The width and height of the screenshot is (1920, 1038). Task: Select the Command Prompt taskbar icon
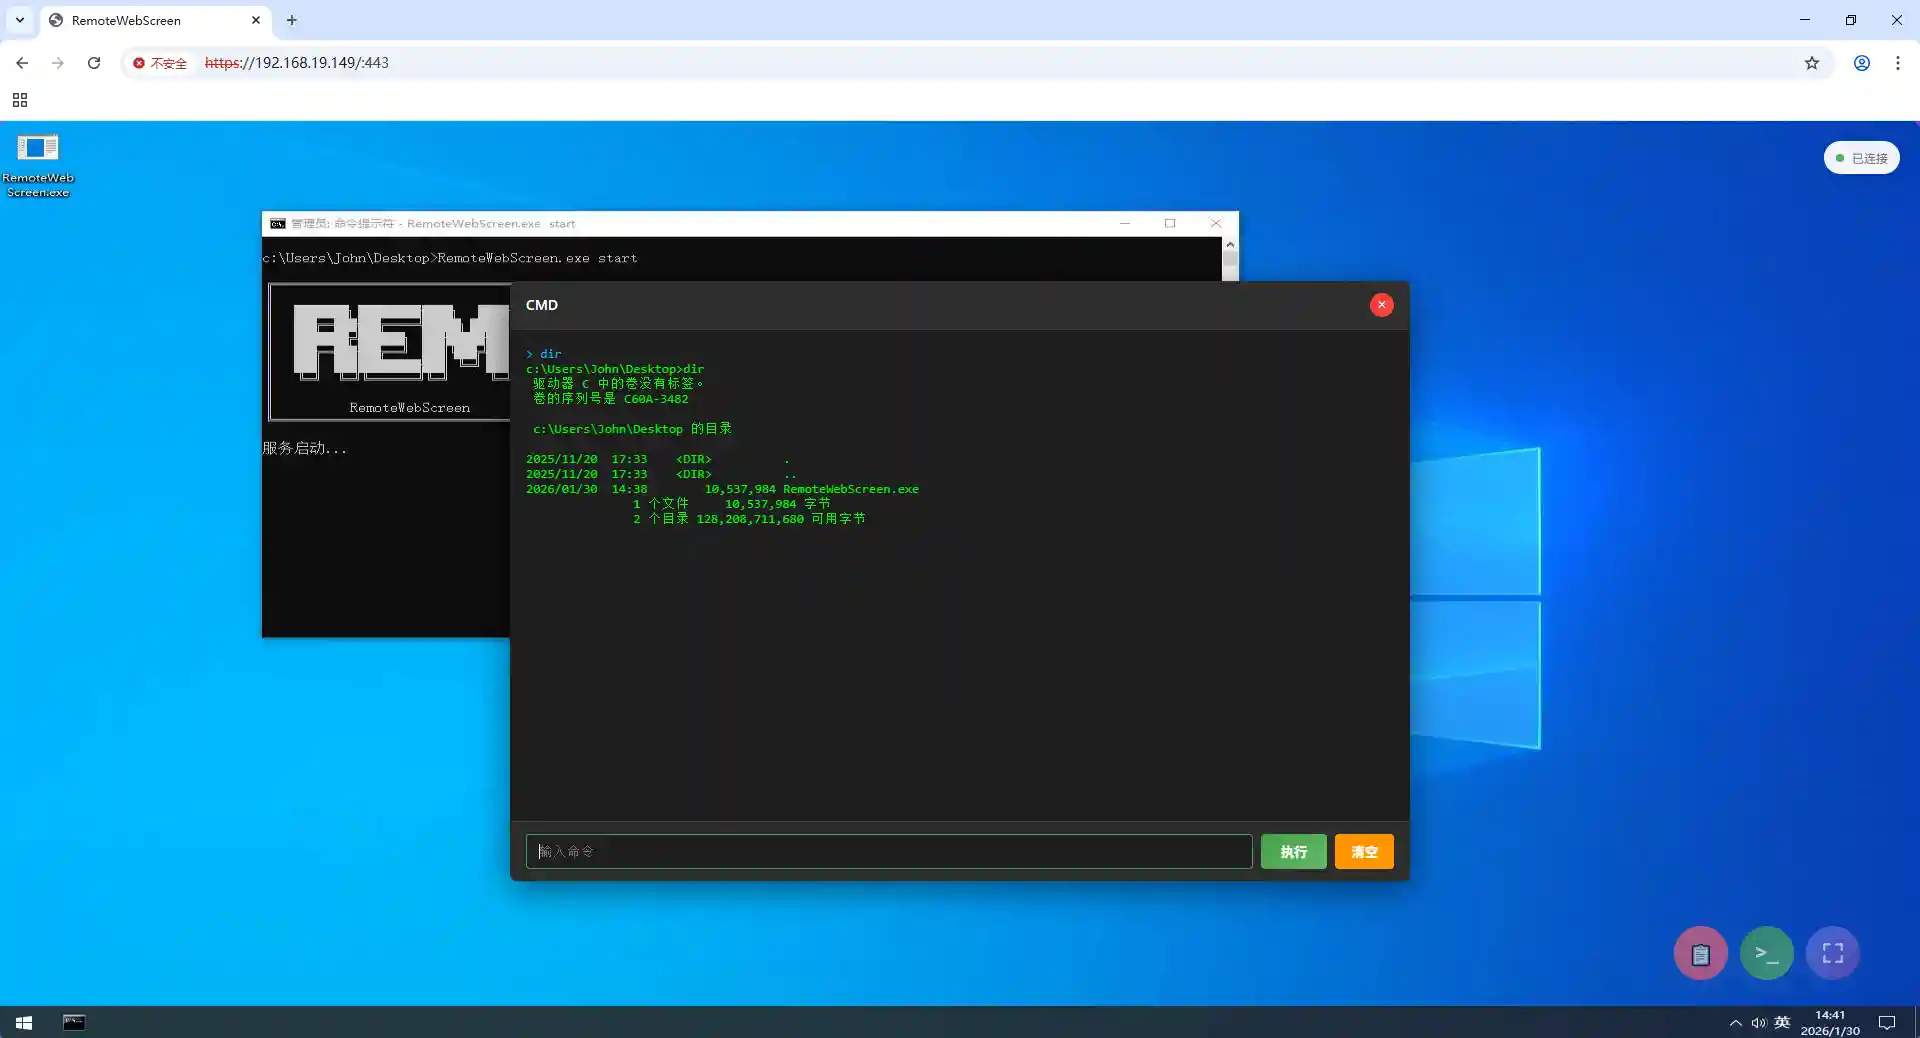click(x=74, y=1022)
